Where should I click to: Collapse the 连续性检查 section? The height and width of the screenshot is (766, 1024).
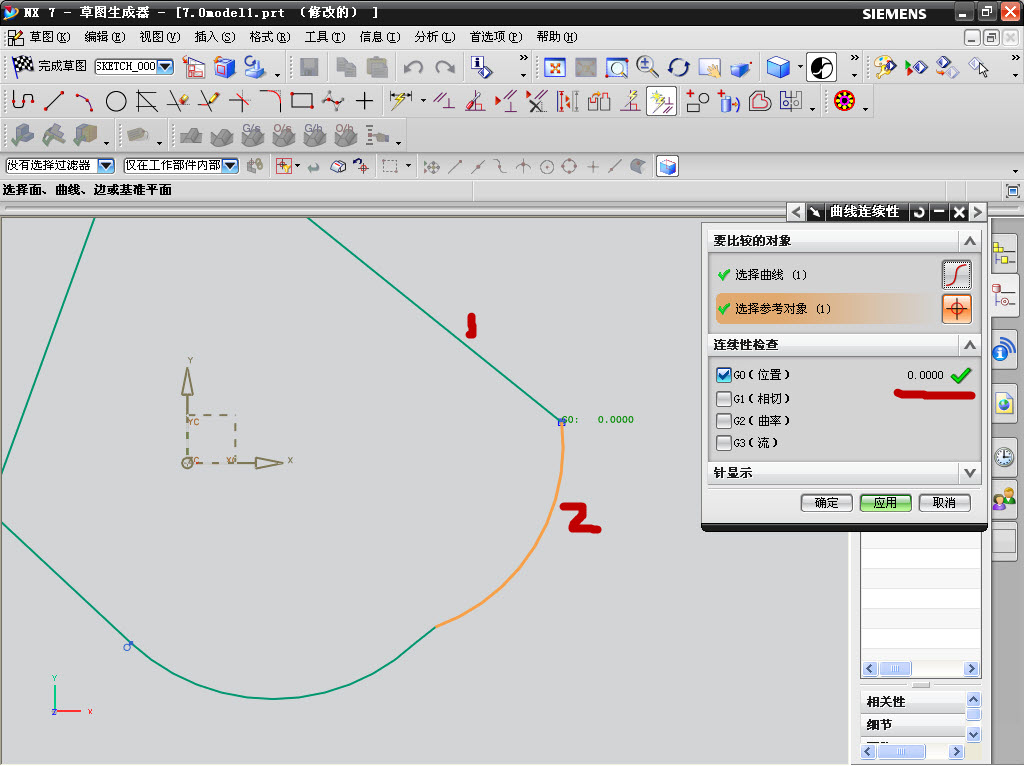970,345
